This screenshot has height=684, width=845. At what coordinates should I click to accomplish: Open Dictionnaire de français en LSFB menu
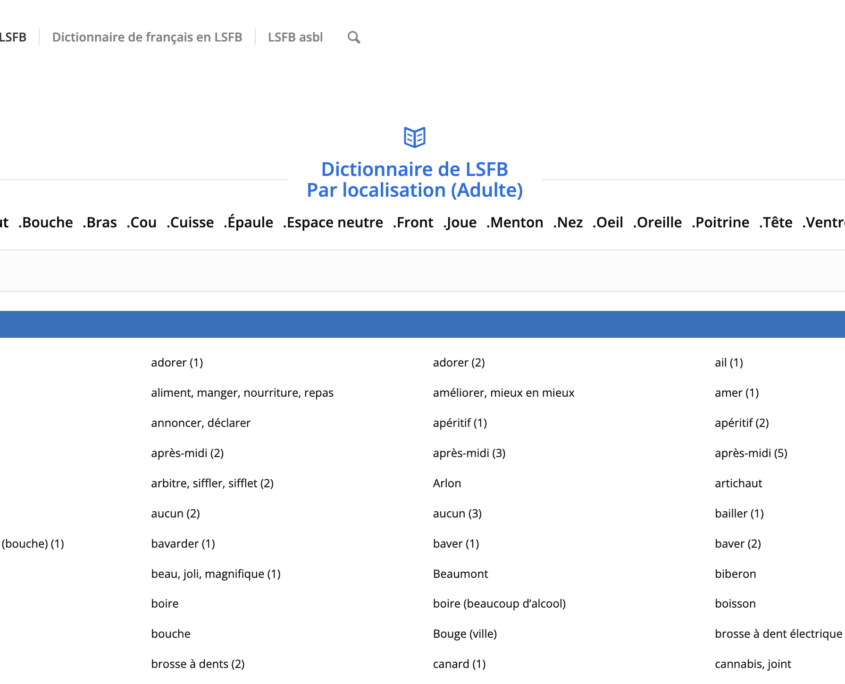147,37
